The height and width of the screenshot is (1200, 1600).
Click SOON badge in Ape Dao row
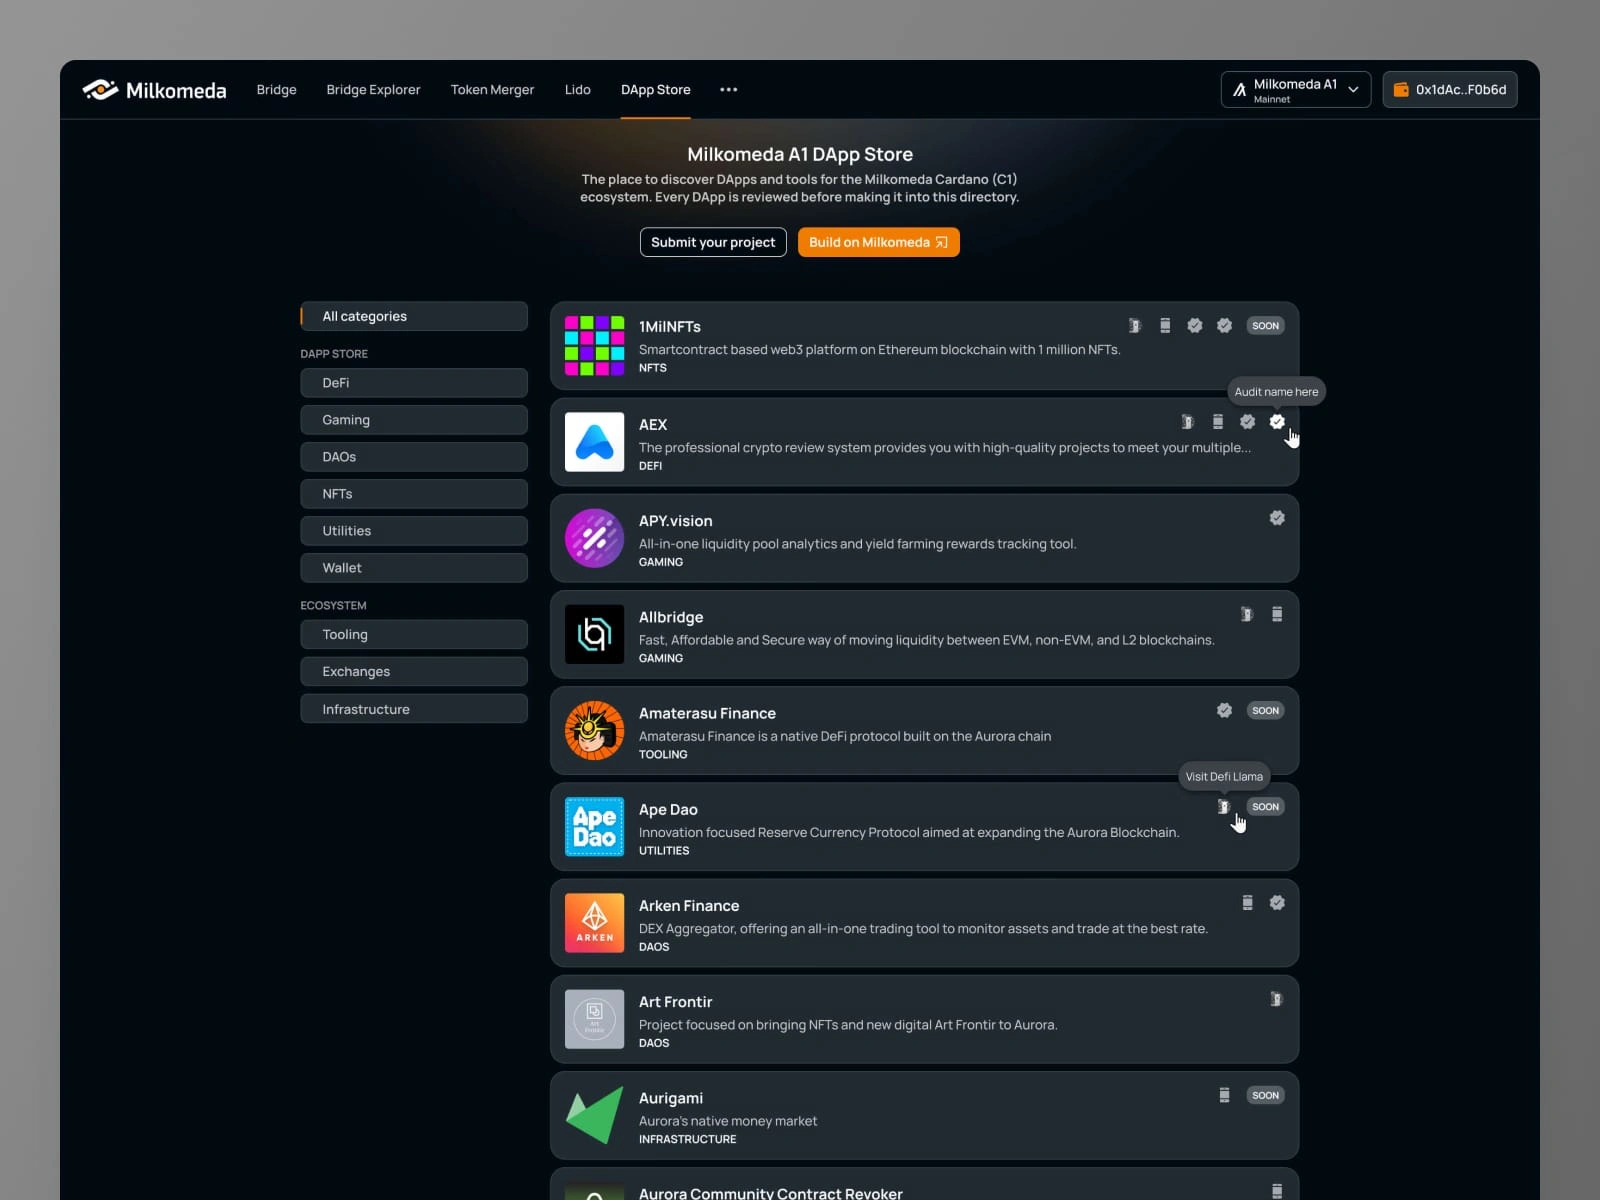pos(1266,806)
